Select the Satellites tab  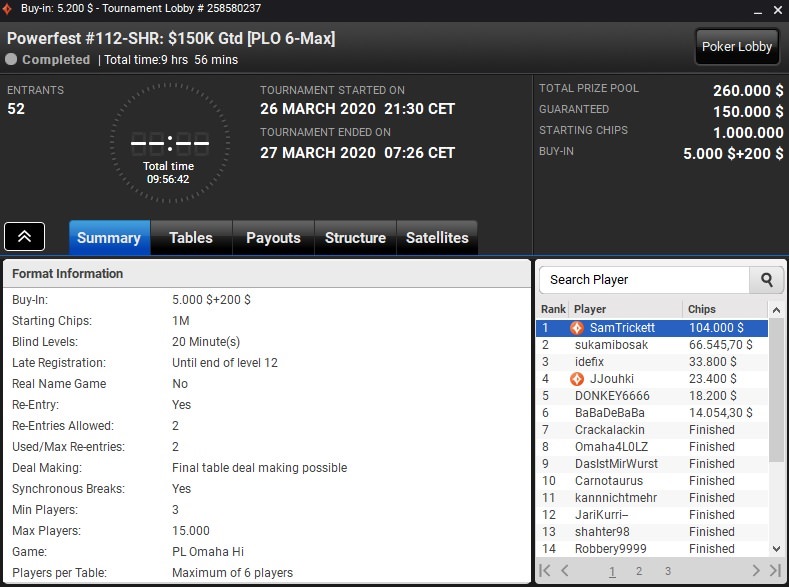[437, 237]
